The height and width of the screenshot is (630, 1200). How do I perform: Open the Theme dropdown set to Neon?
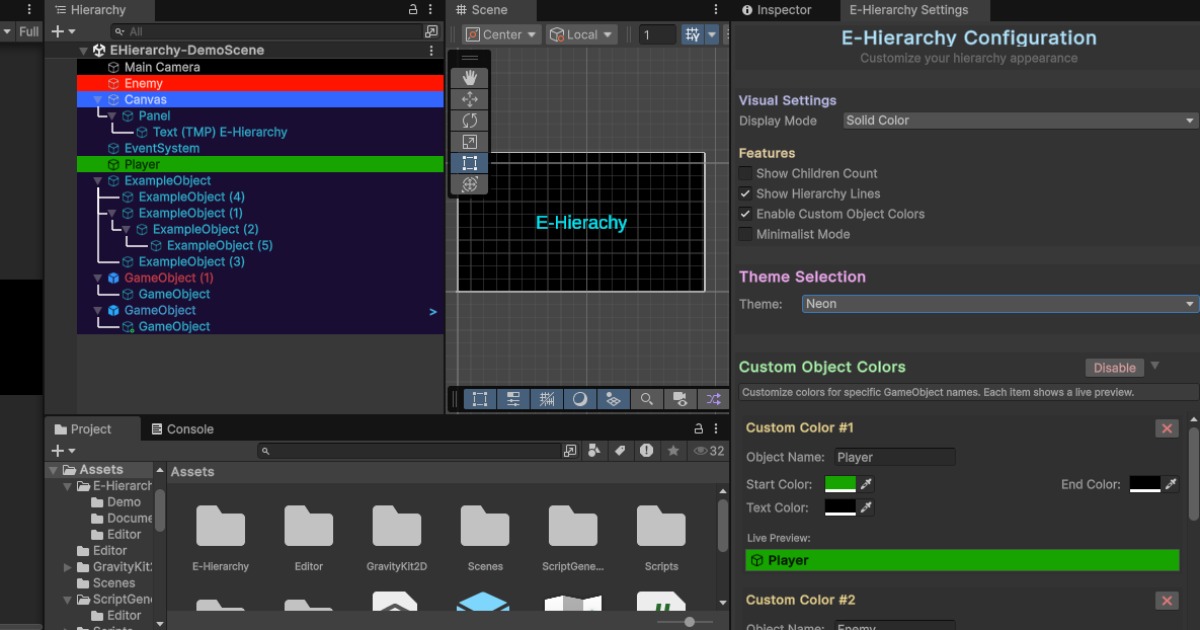point(997,303)
